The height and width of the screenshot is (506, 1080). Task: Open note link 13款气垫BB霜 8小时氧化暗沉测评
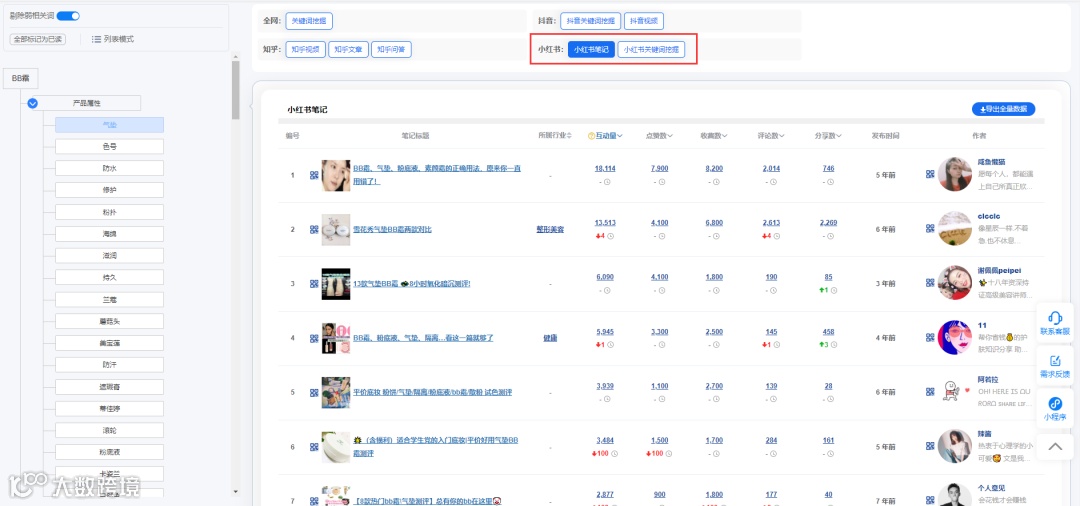(x=412, y=284)
